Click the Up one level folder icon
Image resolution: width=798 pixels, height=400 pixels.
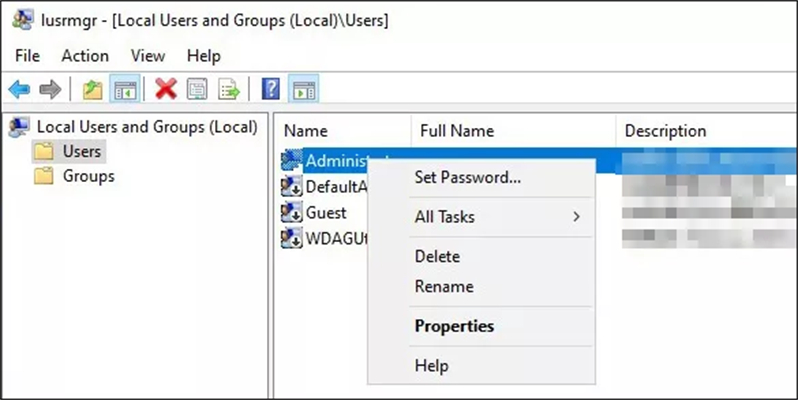93,90
